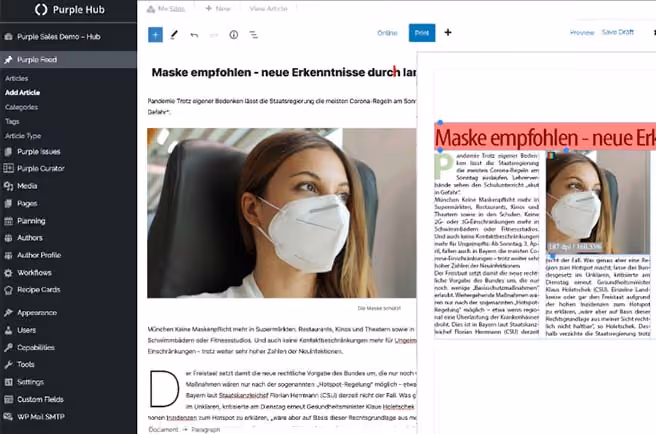Click the Appearance brush icon

pos(8,313)
